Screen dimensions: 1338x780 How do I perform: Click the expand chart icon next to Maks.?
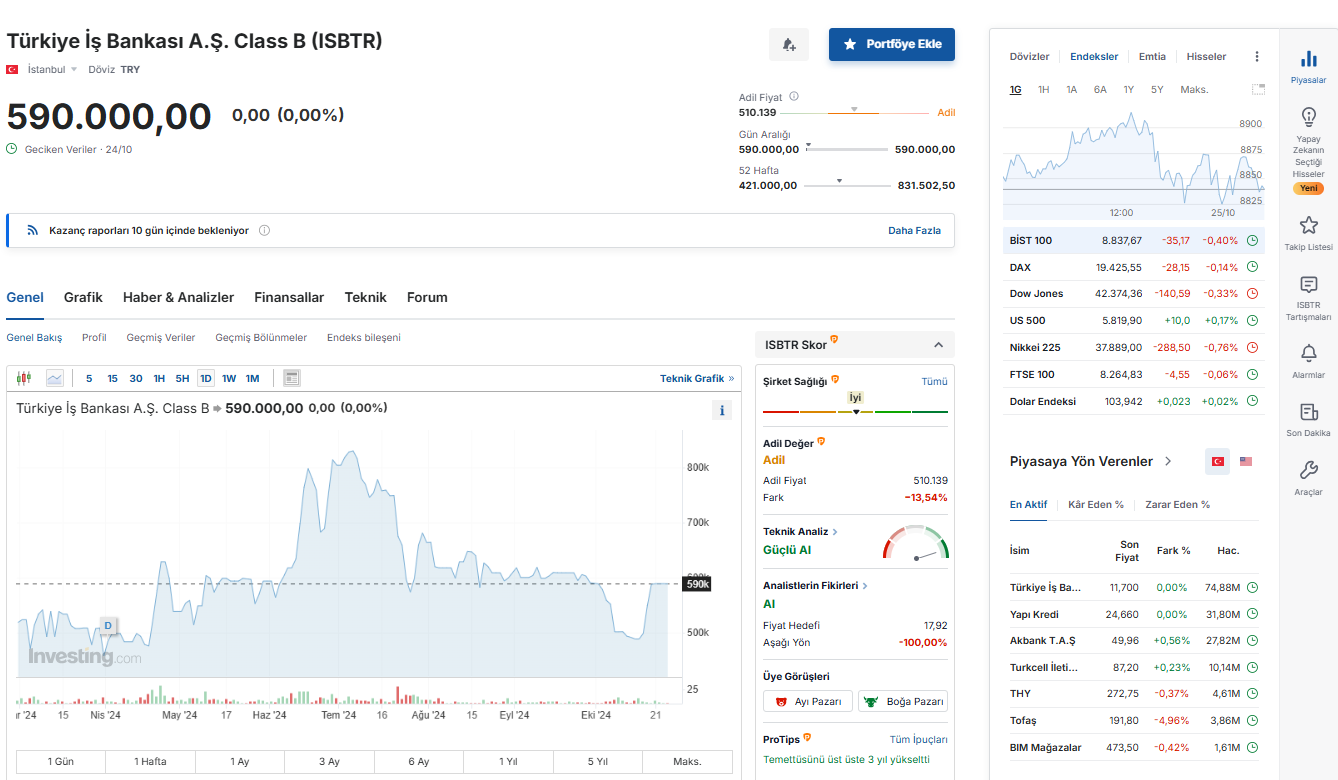(x=1258, y=90)
